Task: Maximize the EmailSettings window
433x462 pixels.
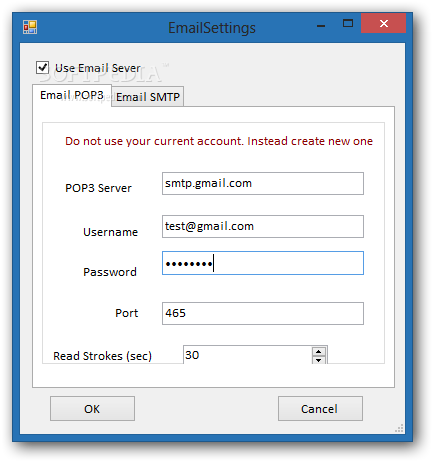Action: click(348, 24)
